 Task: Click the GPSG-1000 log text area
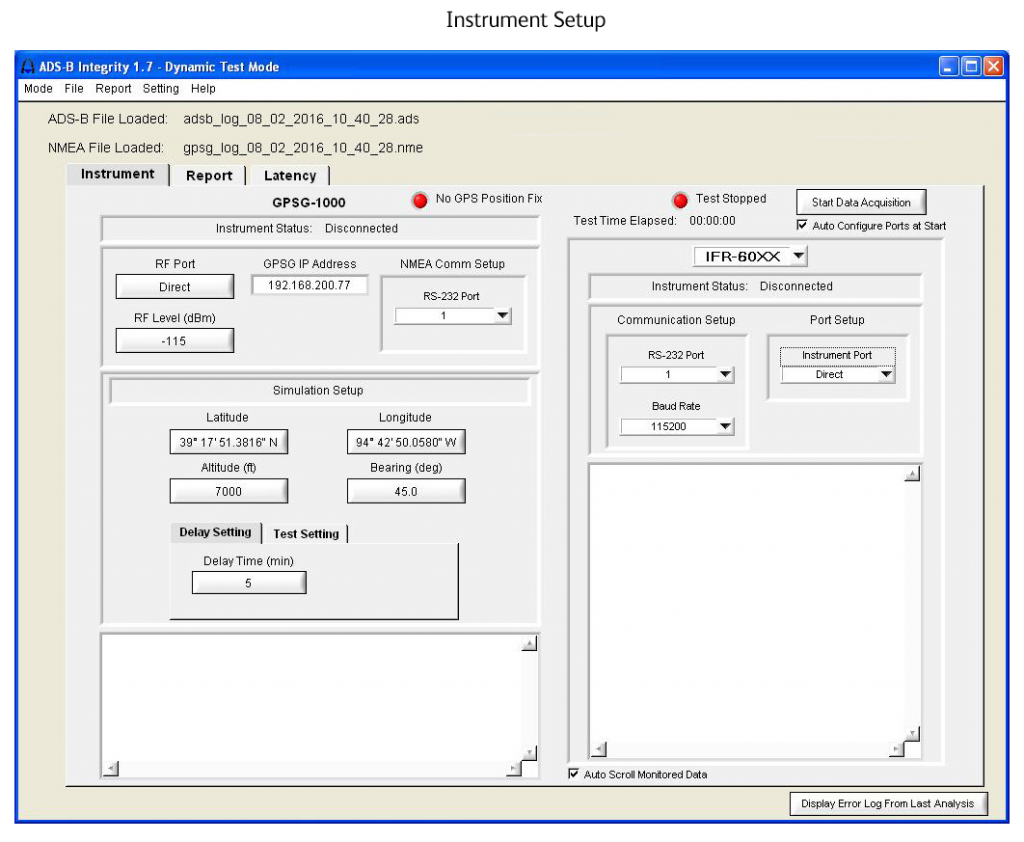click(x=312, y=698)
